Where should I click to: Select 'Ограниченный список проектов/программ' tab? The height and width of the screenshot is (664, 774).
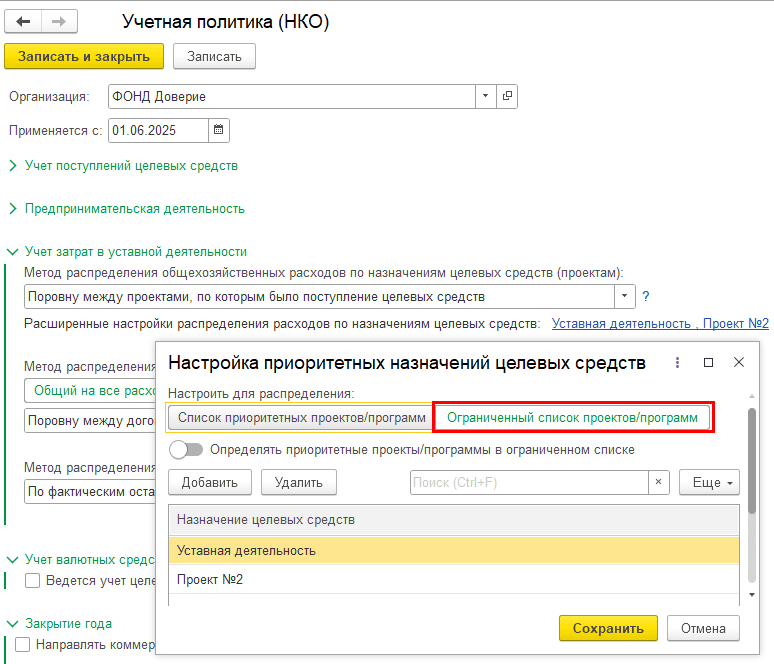click(572, 417)
